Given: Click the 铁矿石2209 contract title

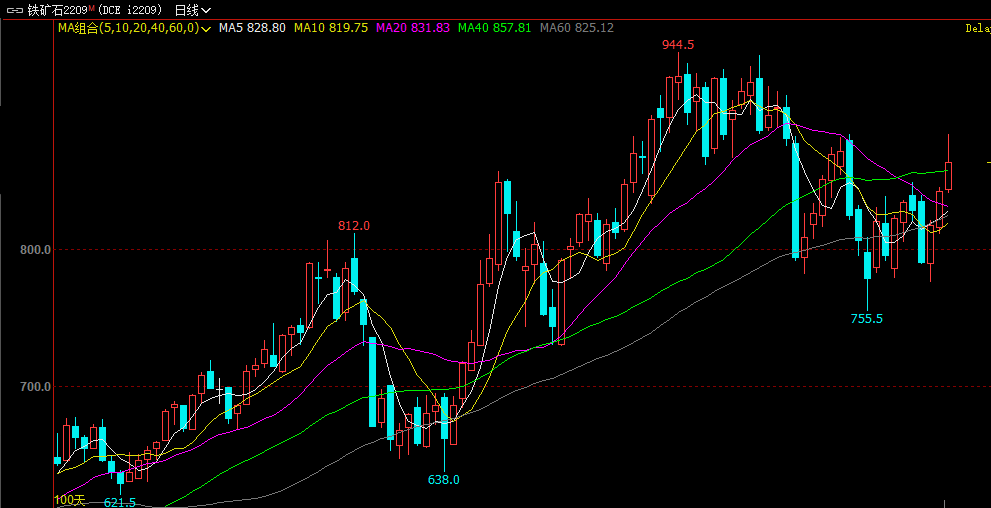Looking at the screenshot, I should click(58, 10).
